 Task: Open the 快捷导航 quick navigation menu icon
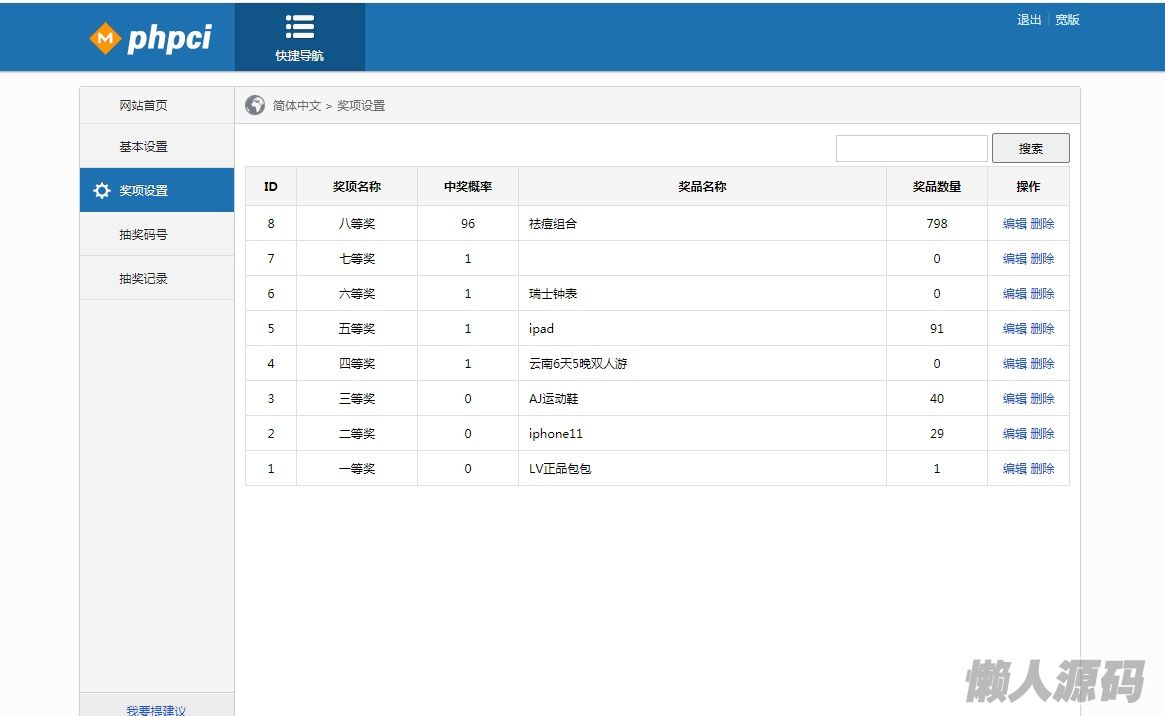[x=300, y=28]
